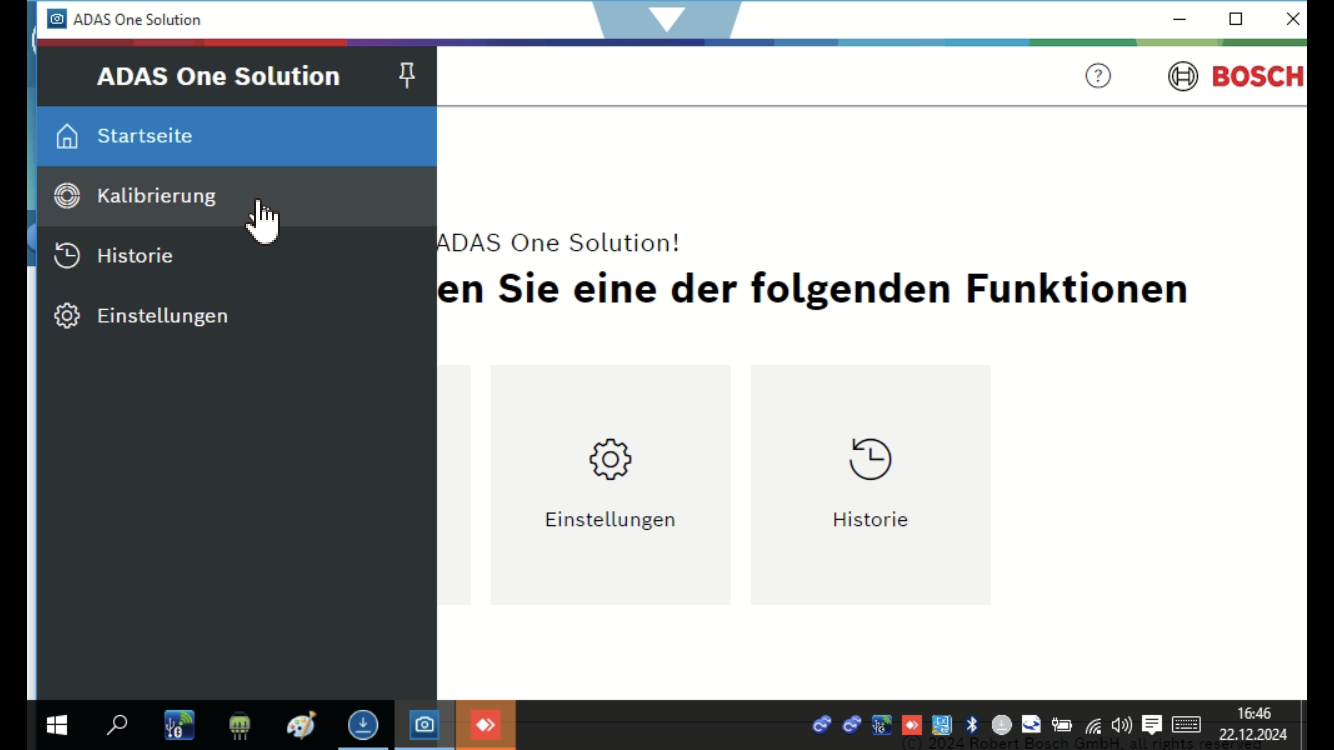Click the gear icon in Einstellungen tile
This screenshot has width=1334, height=750.
[610, 459]
